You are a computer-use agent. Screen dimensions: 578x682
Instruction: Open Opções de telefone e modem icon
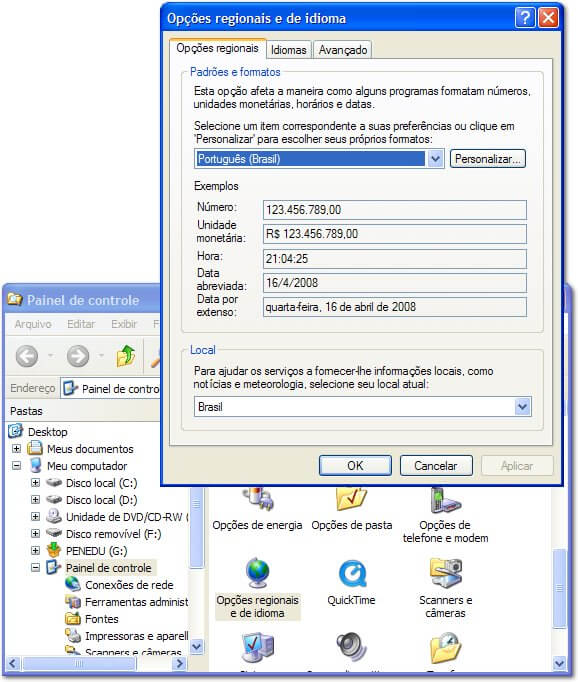pos(445,499)
